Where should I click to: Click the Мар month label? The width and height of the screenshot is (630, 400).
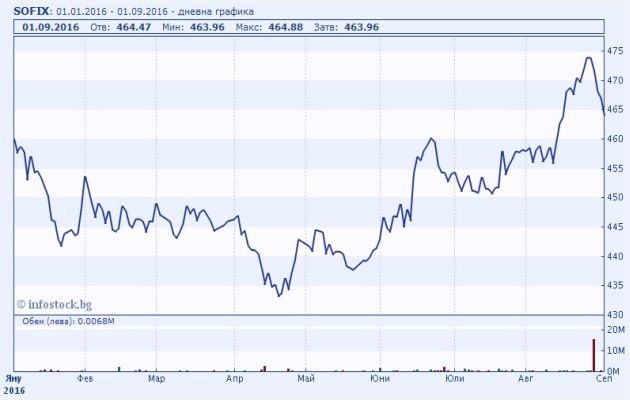tap(156, 379)
